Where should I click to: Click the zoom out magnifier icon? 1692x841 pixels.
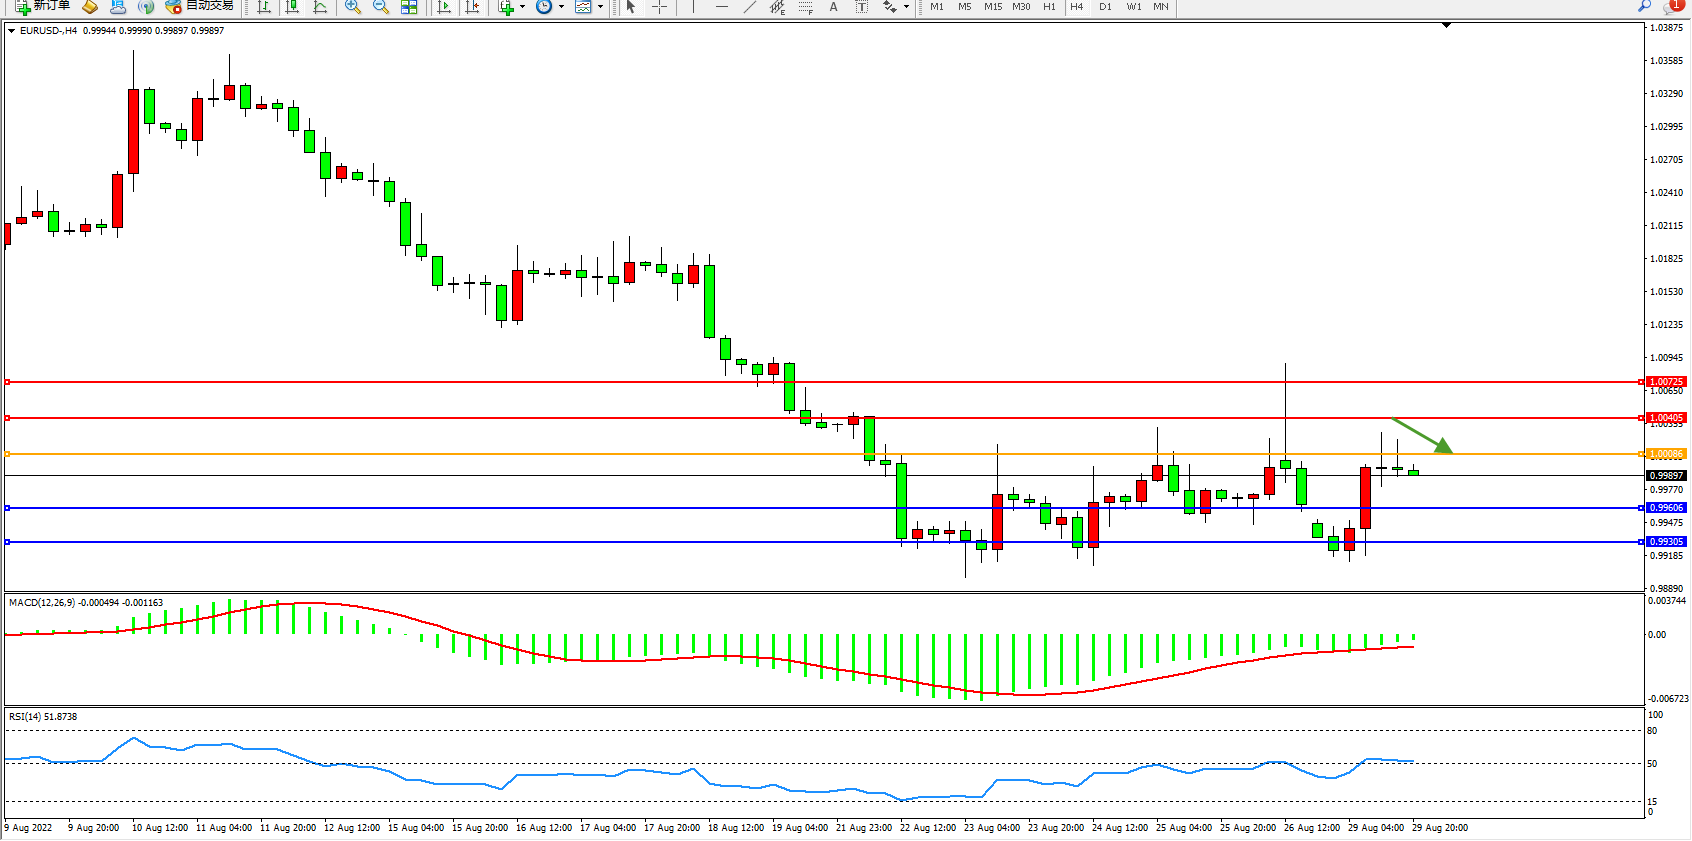click(381, 6)
